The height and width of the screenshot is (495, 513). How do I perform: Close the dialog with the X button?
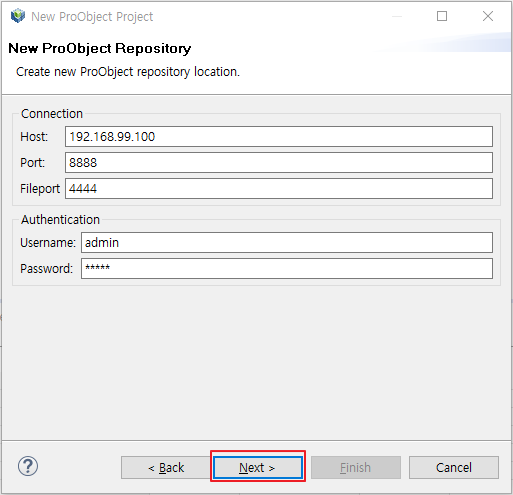coord(488,16)
